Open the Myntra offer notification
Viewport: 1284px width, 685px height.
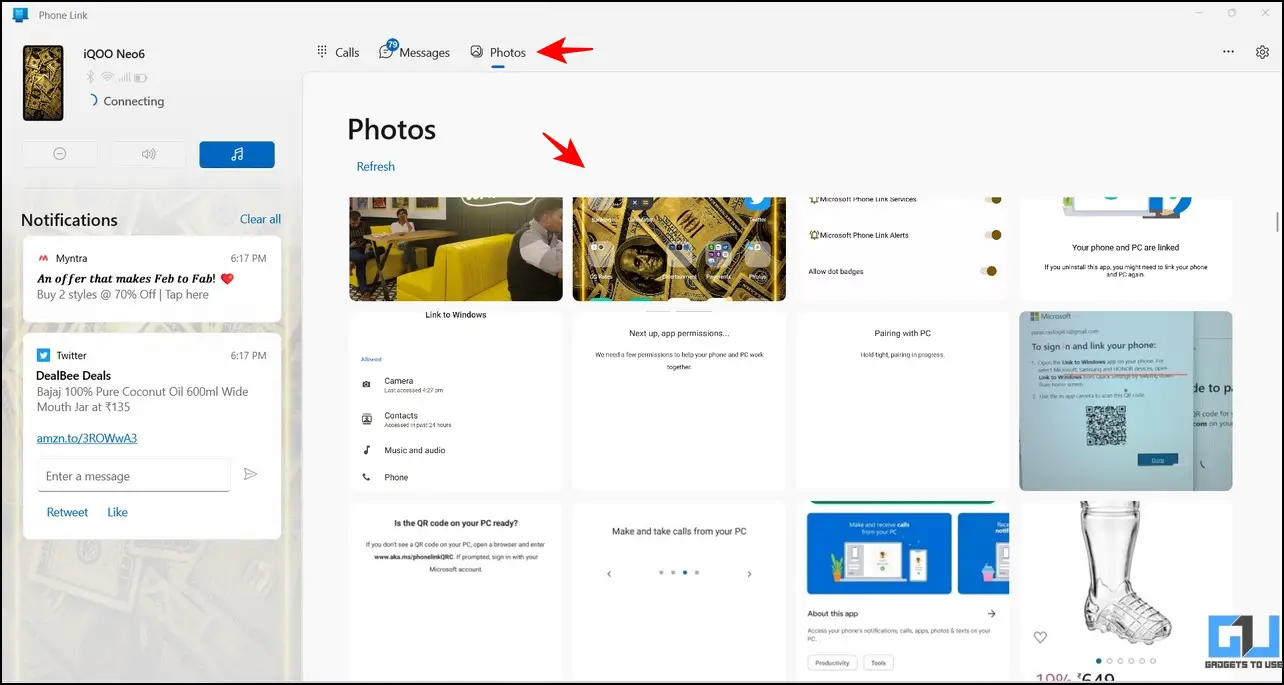point(152,279)
